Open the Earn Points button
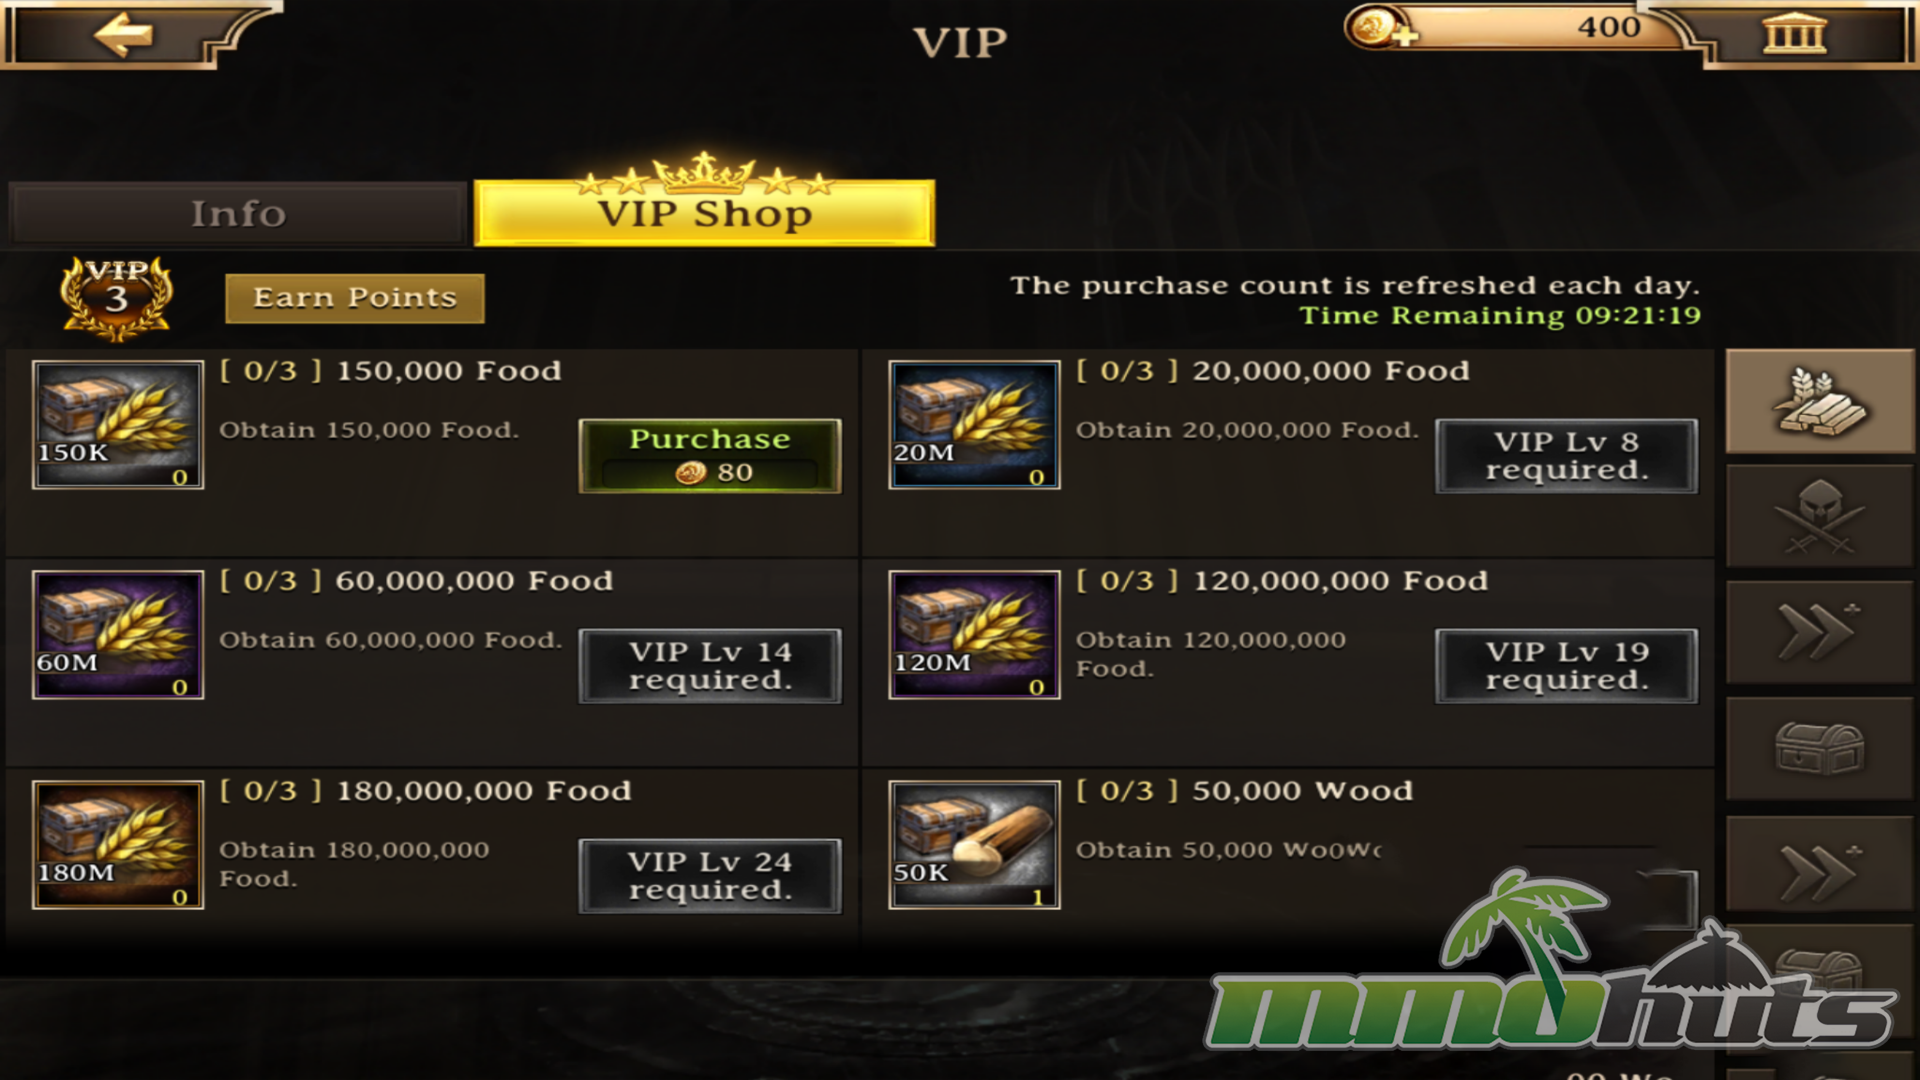 [355, 298]
